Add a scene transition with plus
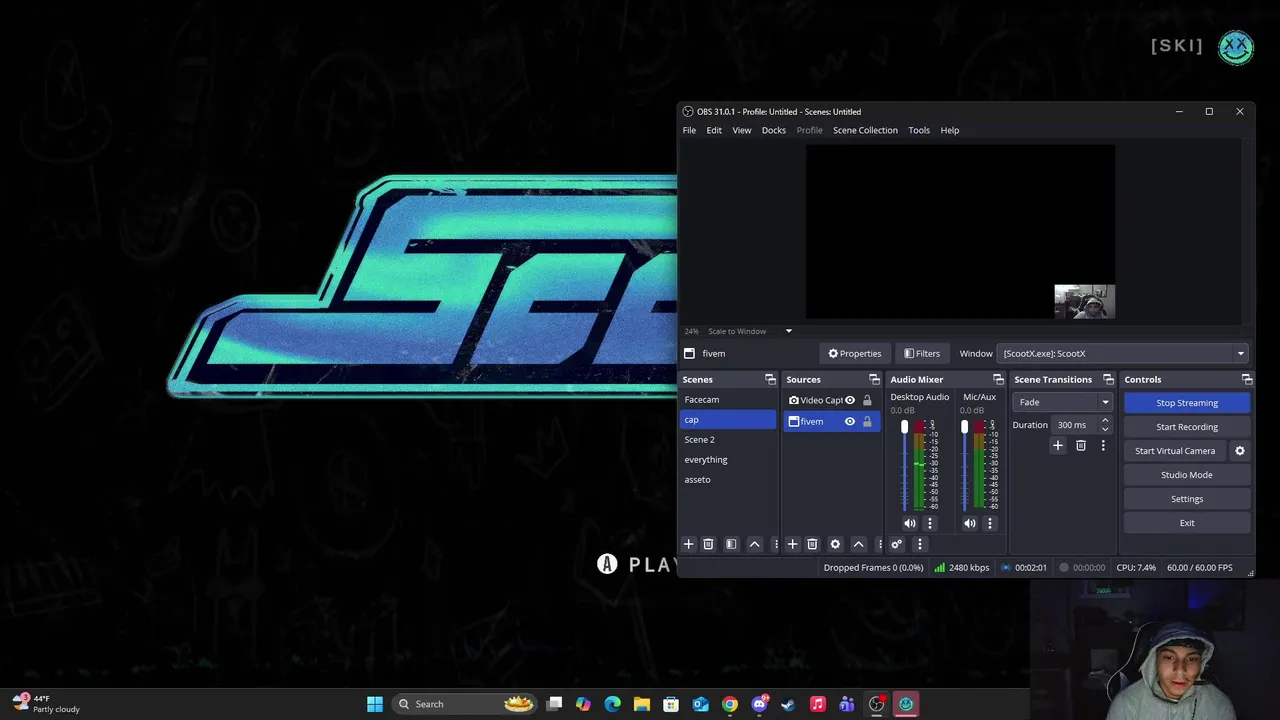Image resolution: width=1280 pixels, height=720 pixels. (1058, 445)
